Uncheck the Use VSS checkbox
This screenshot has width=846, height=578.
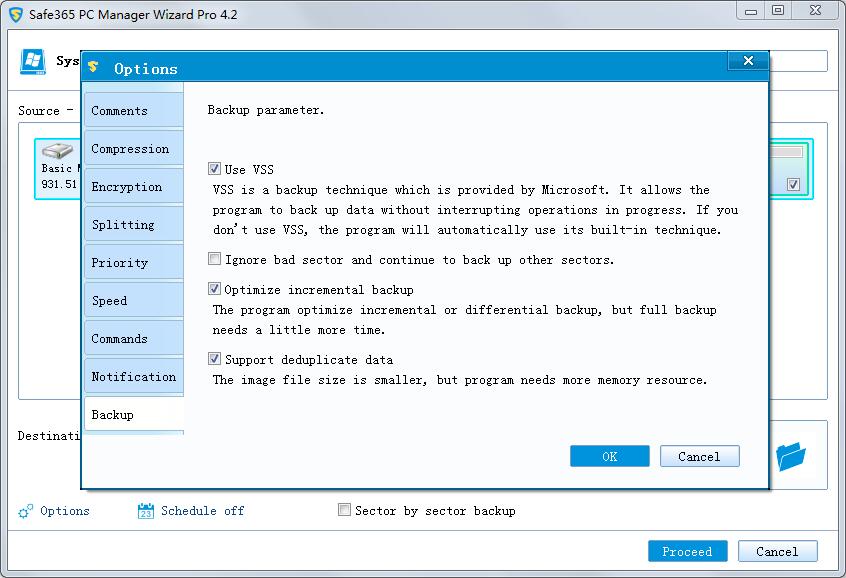[x=214, y=169]
